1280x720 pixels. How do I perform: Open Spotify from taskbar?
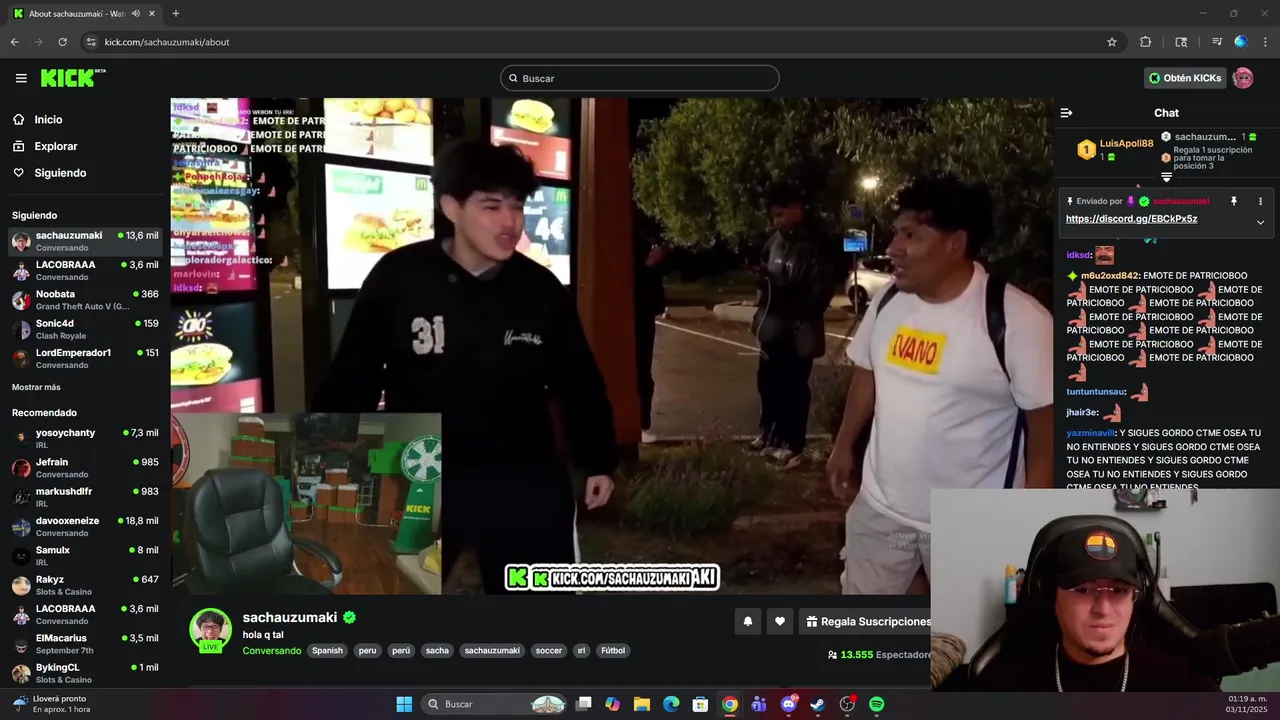877,704
